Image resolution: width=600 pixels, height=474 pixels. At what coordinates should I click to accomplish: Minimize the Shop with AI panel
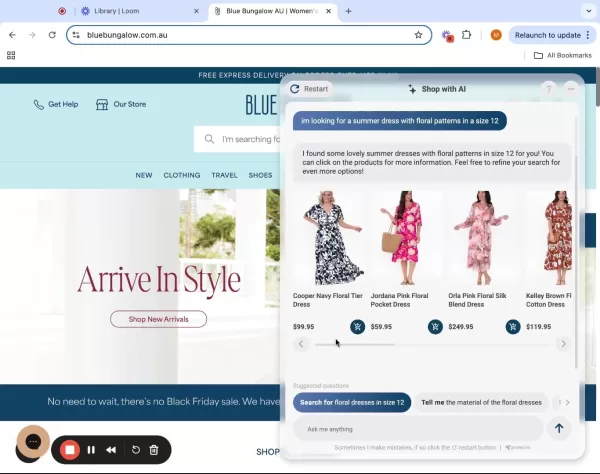click(571, 89)
